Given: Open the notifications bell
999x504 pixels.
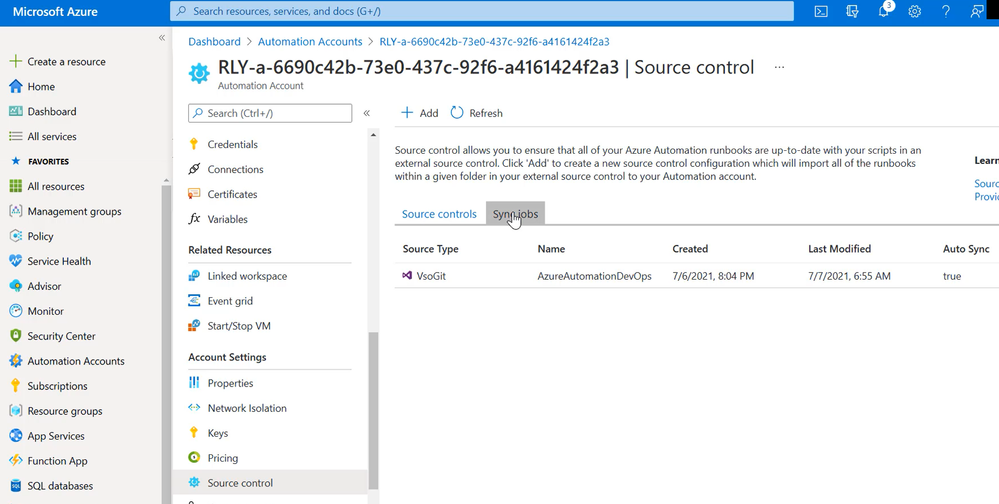Looking at the screenshot, I should pyautogui.click(x=884, y=11).
